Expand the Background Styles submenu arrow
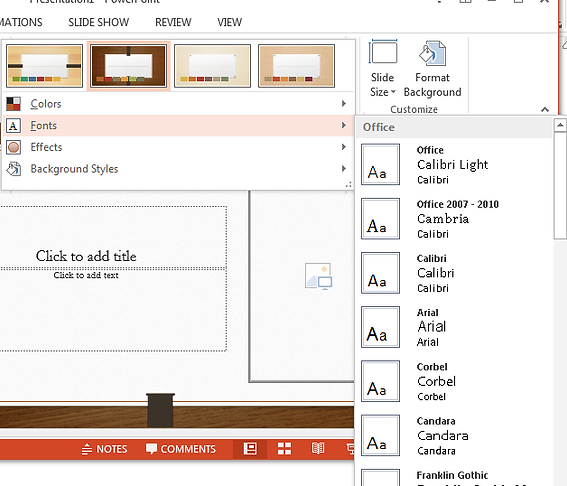The height and width of the screenshot is (486, 567). pos(344,169)
